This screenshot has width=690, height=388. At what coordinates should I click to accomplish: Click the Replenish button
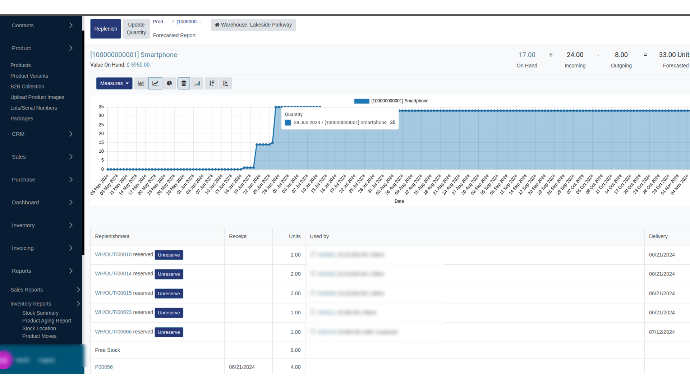pos(106,29)
